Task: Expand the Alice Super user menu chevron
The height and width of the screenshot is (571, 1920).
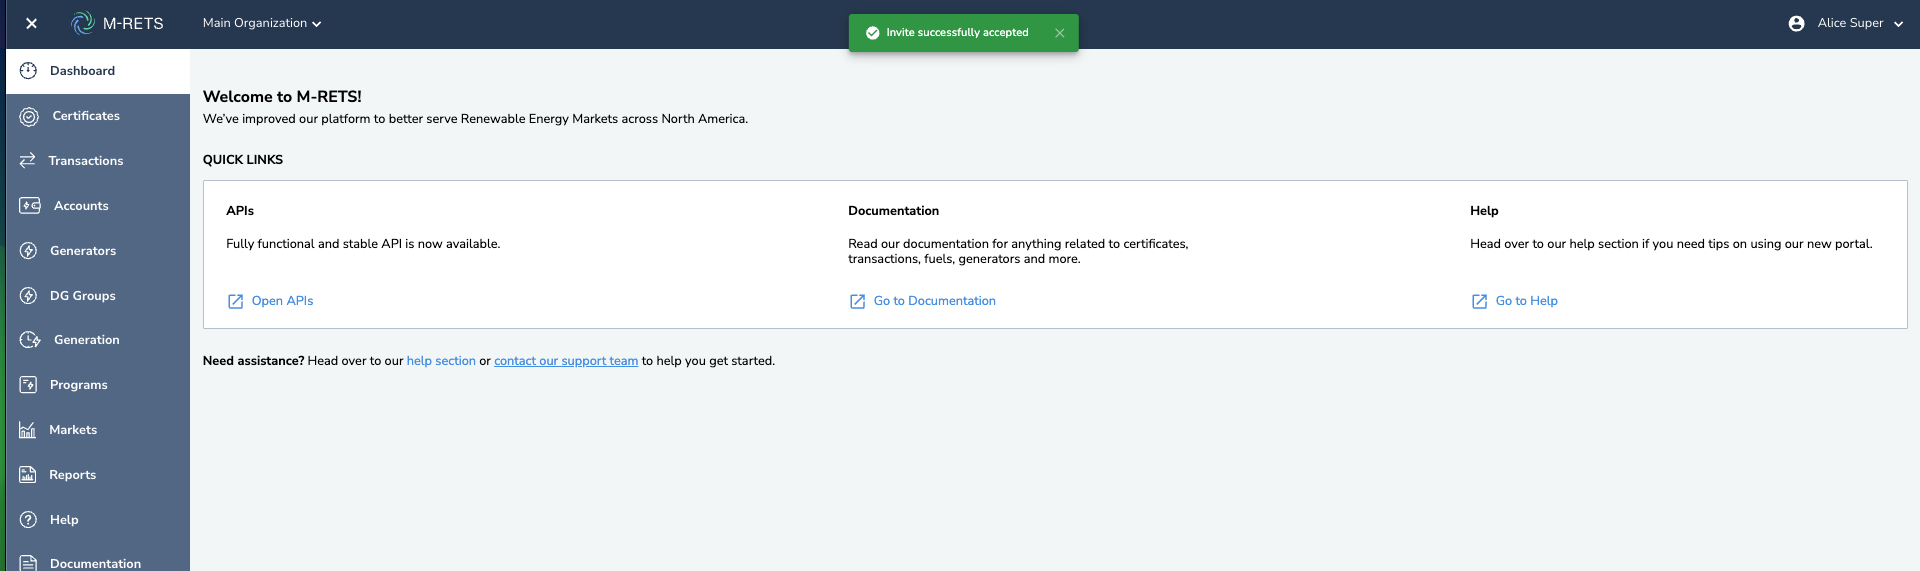Action: 1898,24
